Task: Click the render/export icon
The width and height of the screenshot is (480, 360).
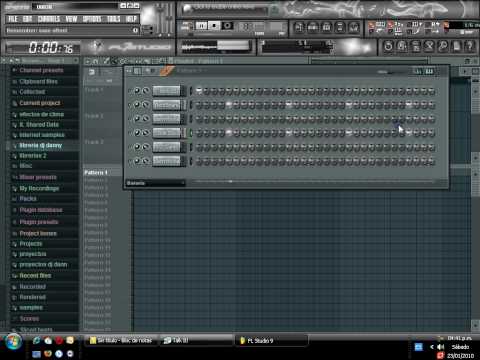Action: (x=416, y=46)
